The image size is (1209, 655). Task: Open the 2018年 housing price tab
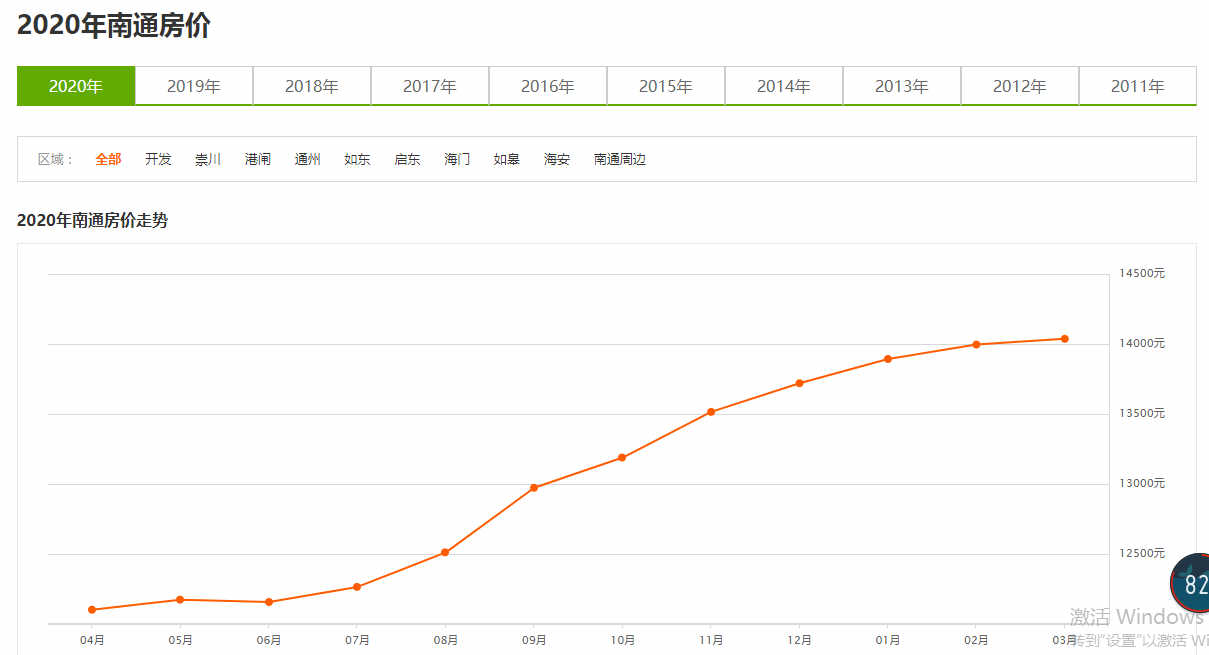(x=311, y=86)
